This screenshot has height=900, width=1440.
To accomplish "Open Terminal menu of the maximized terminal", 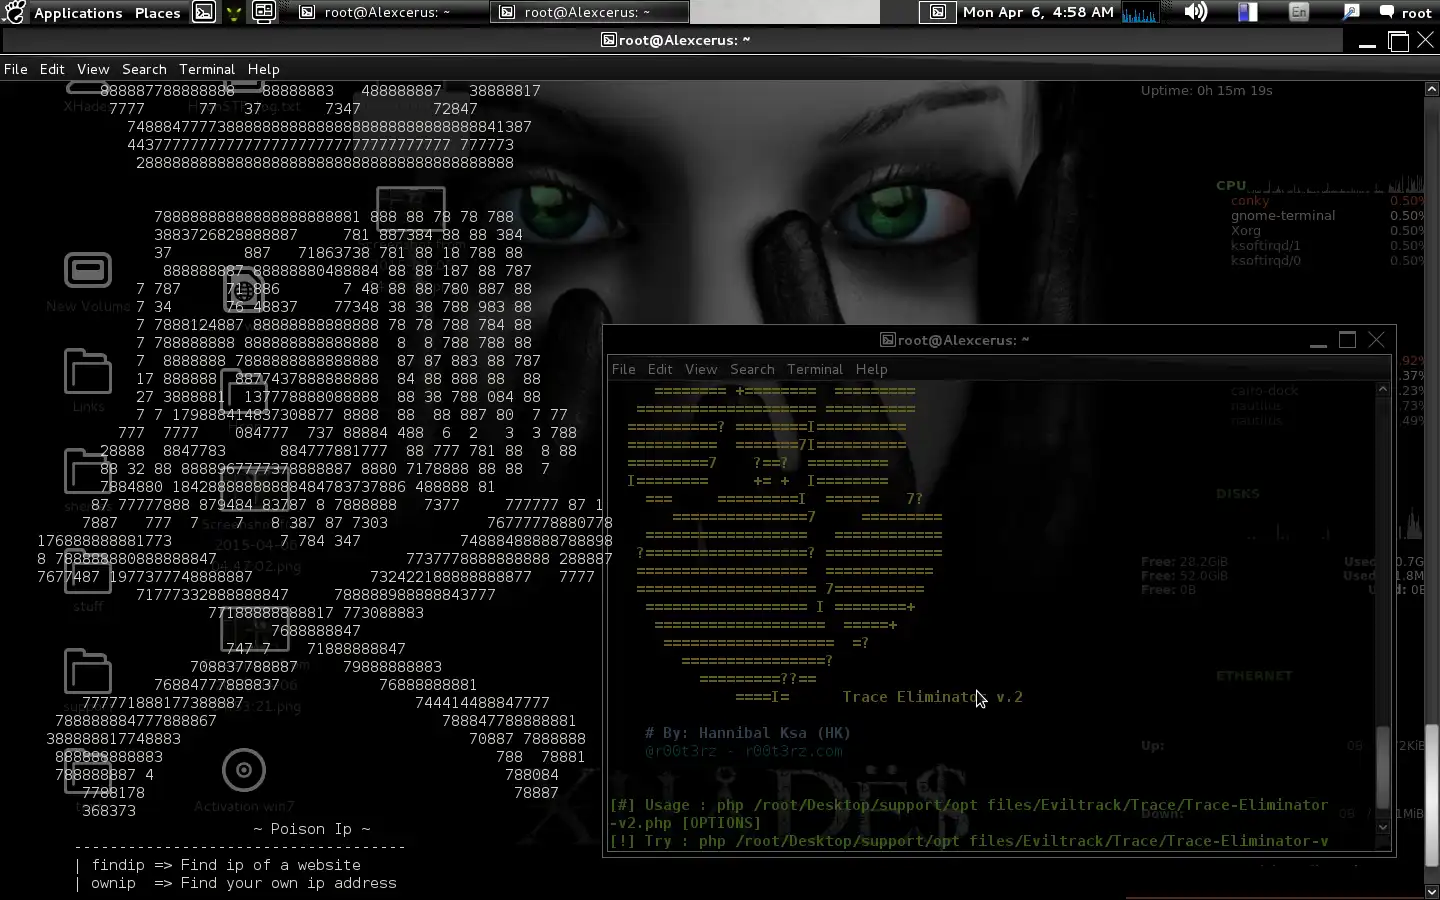I will [x=207, y=69].
